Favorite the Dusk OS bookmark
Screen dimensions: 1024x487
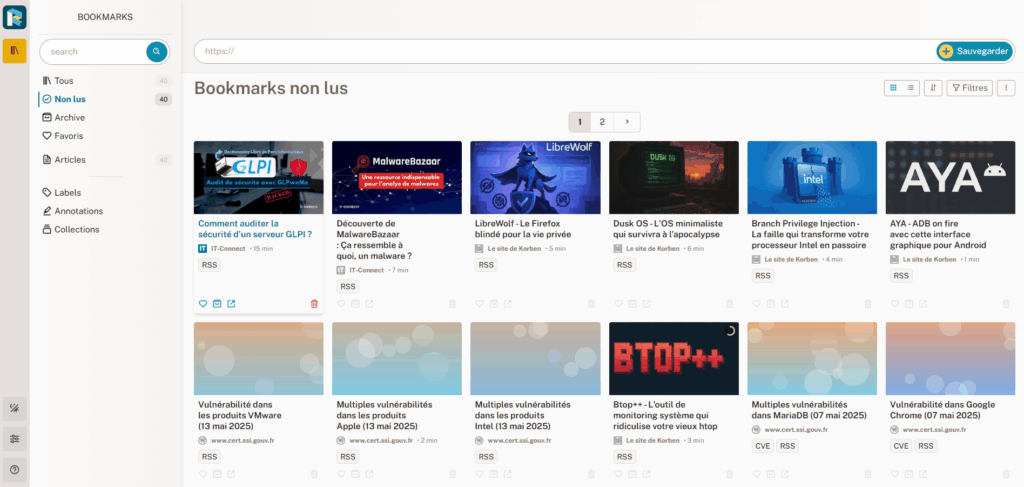(618, 304)
